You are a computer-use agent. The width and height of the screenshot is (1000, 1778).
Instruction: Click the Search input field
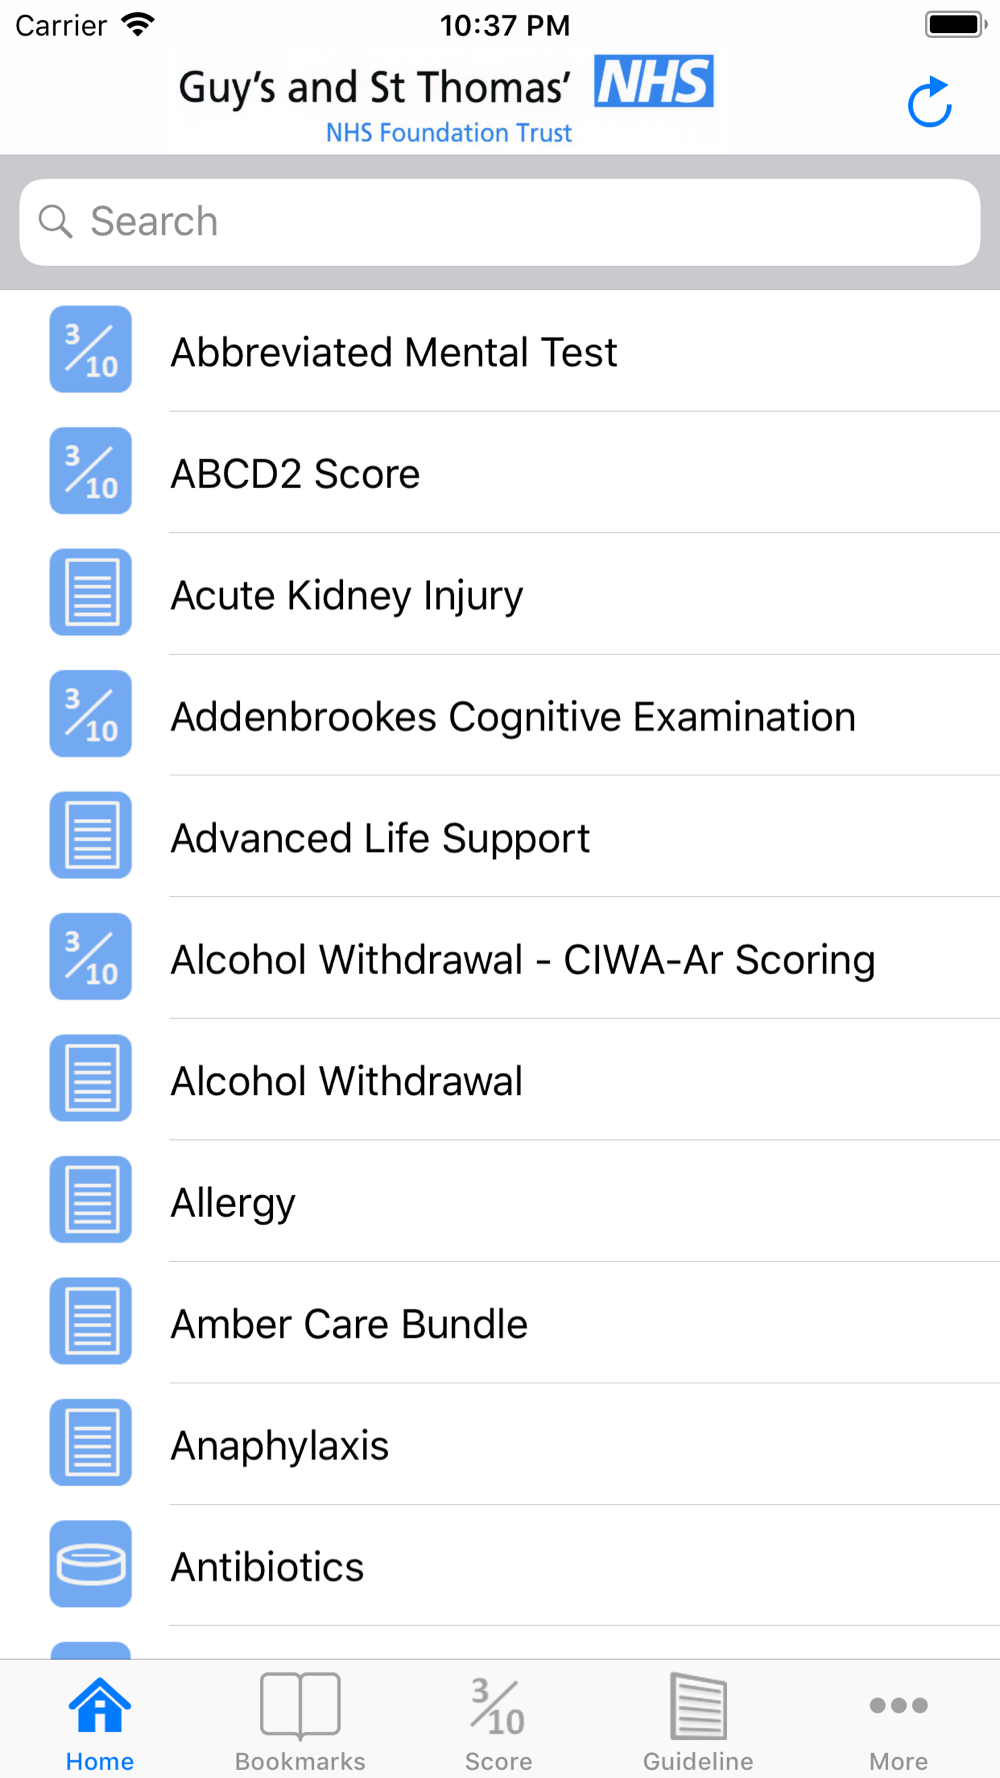click(x=500, y=222)
